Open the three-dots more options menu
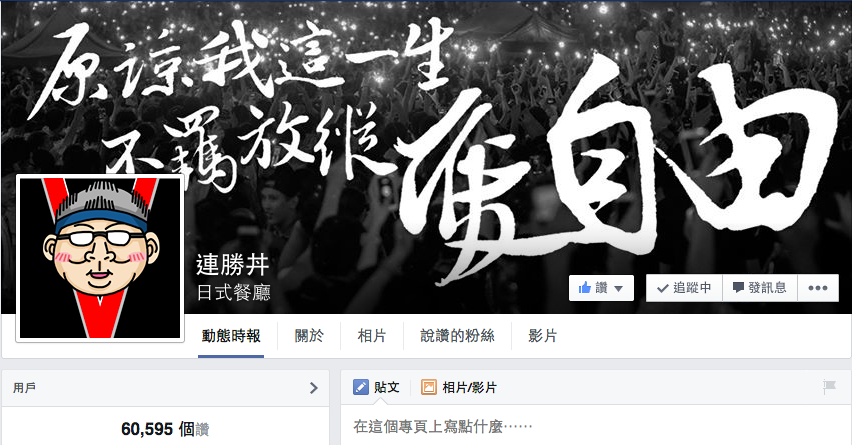This screenshot has width=852, height=445. click(x=818, y=288)
